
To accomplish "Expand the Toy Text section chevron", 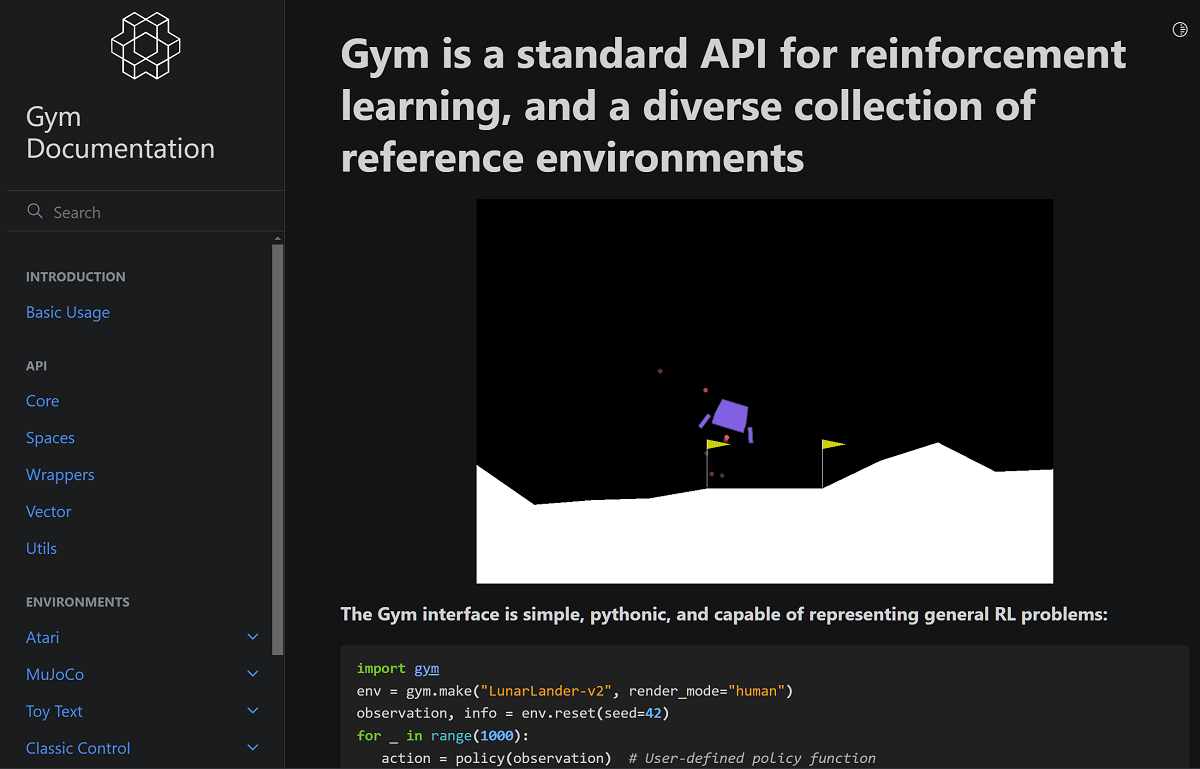I will [x=253, y=711].
